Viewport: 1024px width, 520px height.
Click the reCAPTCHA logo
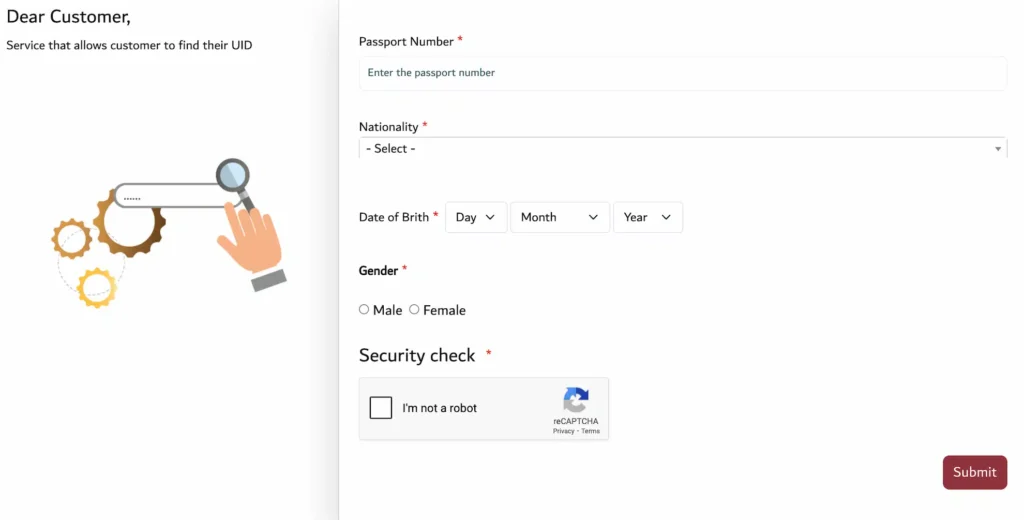point(576,401)
